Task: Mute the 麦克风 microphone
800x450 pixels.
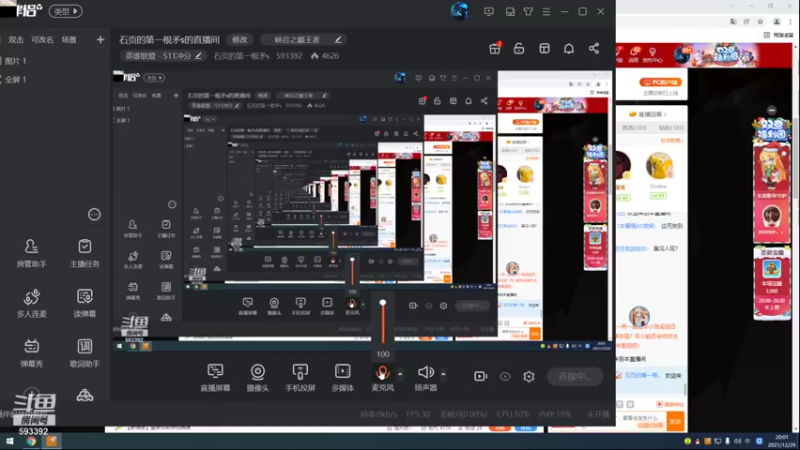Action: tap(382, 378)
